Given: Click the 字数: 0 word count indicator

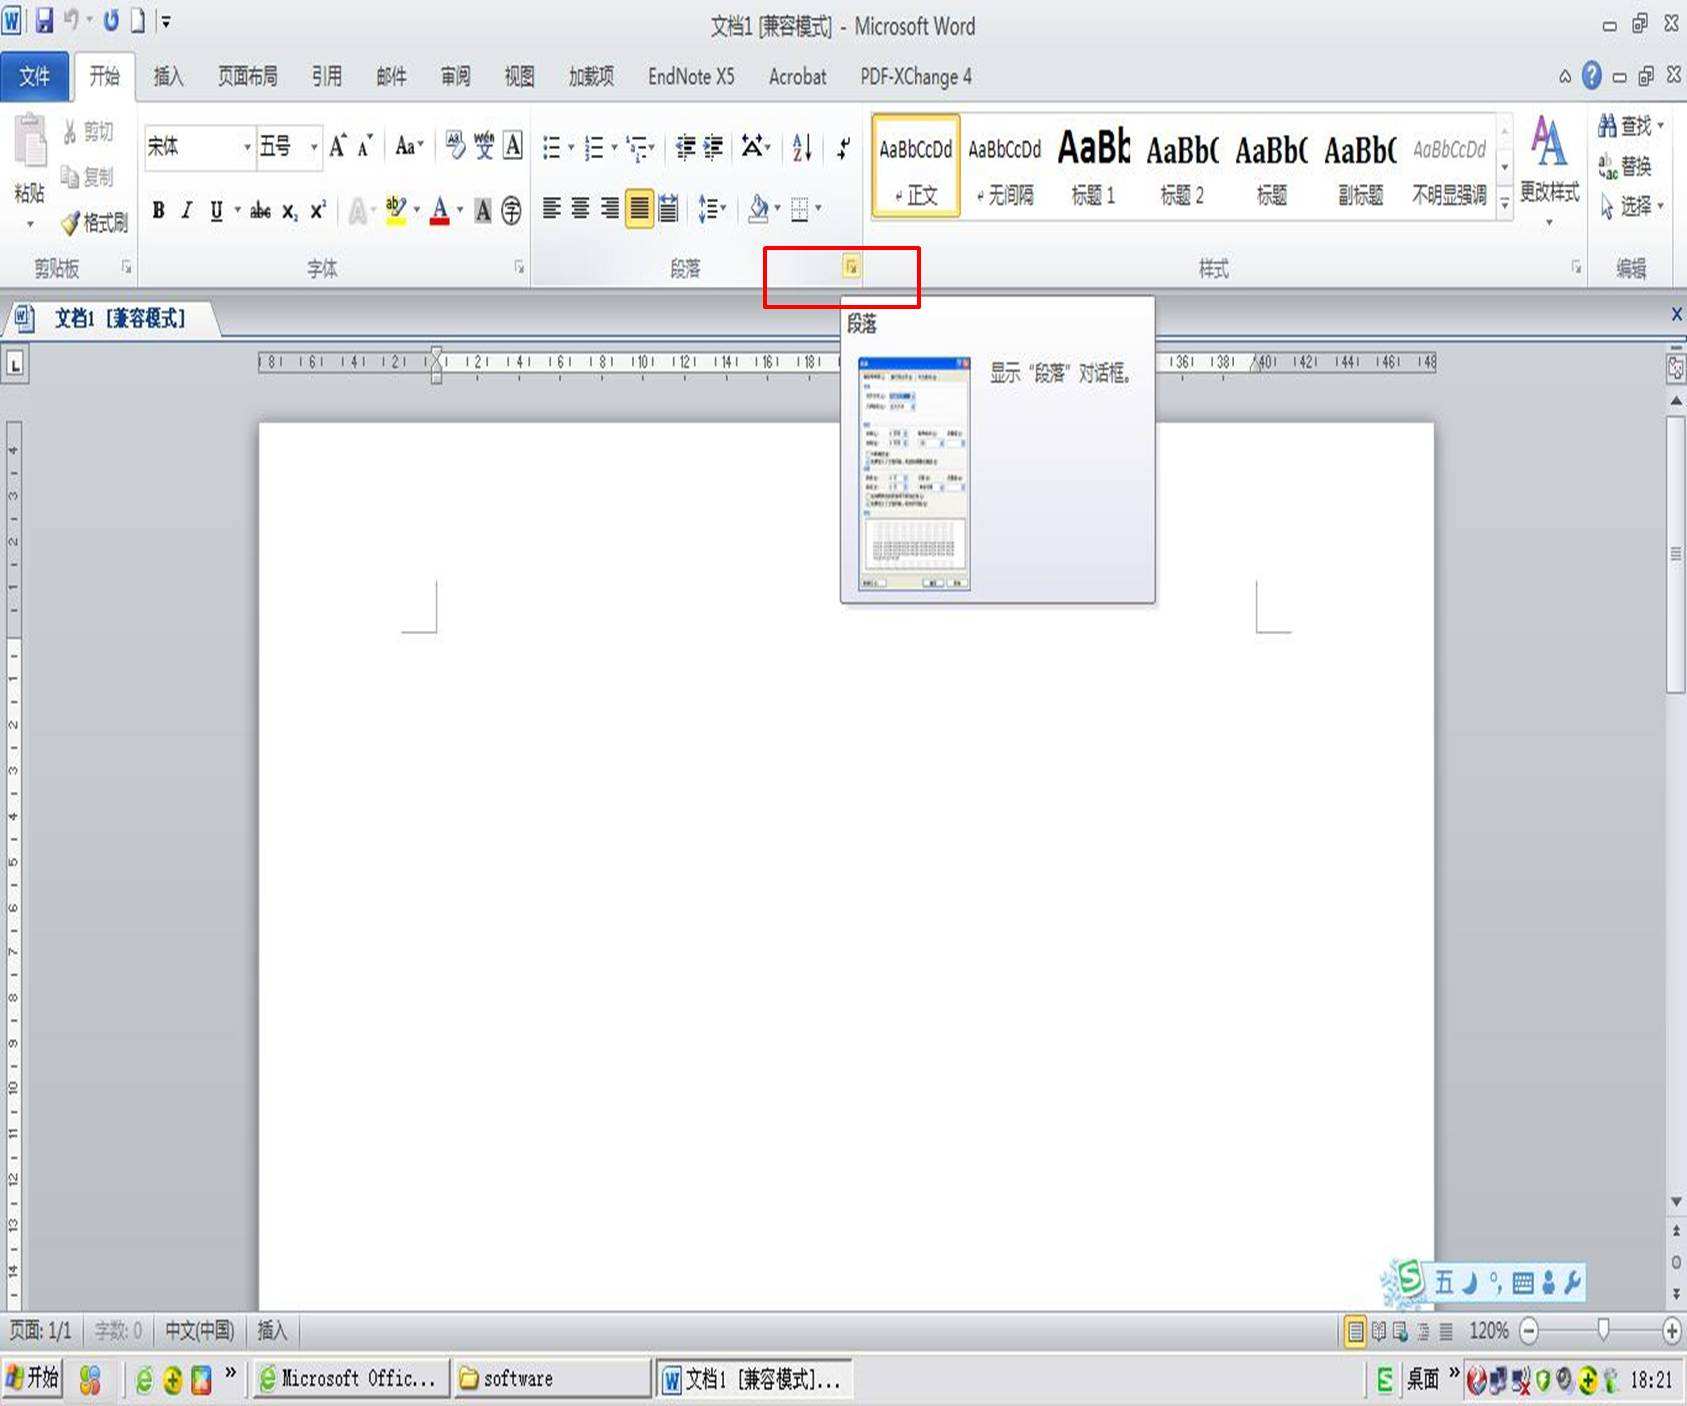Looking at the screenshot, I should click(118, 1331).
